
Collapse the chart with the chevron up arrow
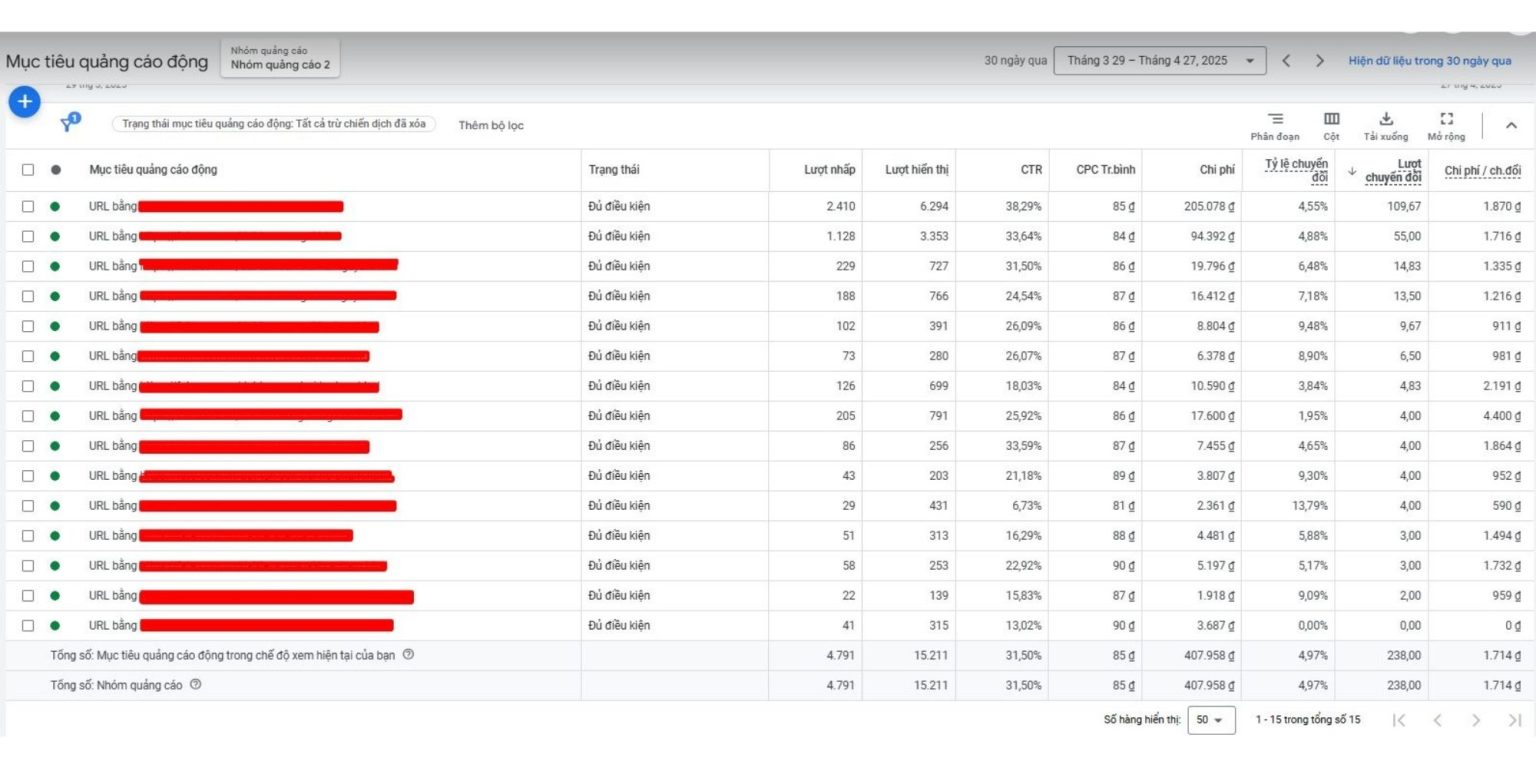[x=1510, y=126]
